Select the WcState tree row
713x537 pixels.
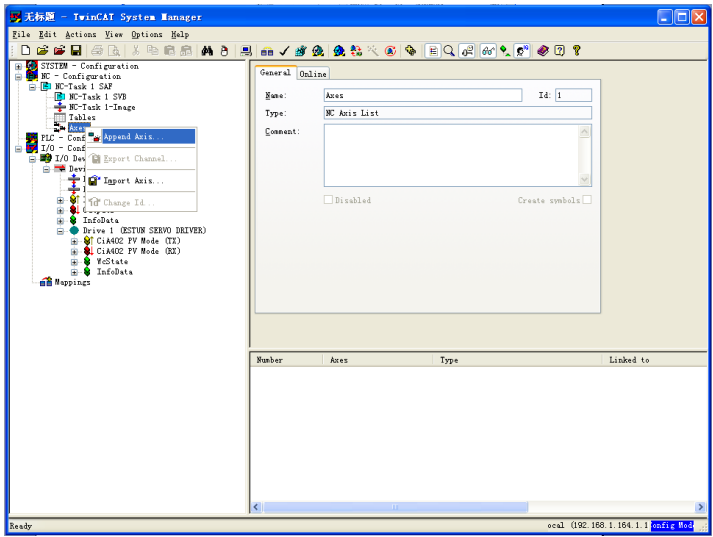pyautogui.click(x=106, y=261)
